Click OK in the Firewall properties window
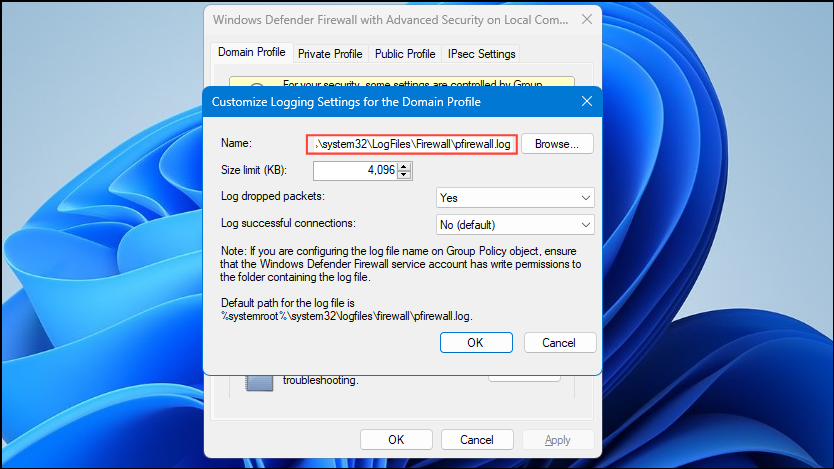The image size is (834, 469). click(396, 440)
